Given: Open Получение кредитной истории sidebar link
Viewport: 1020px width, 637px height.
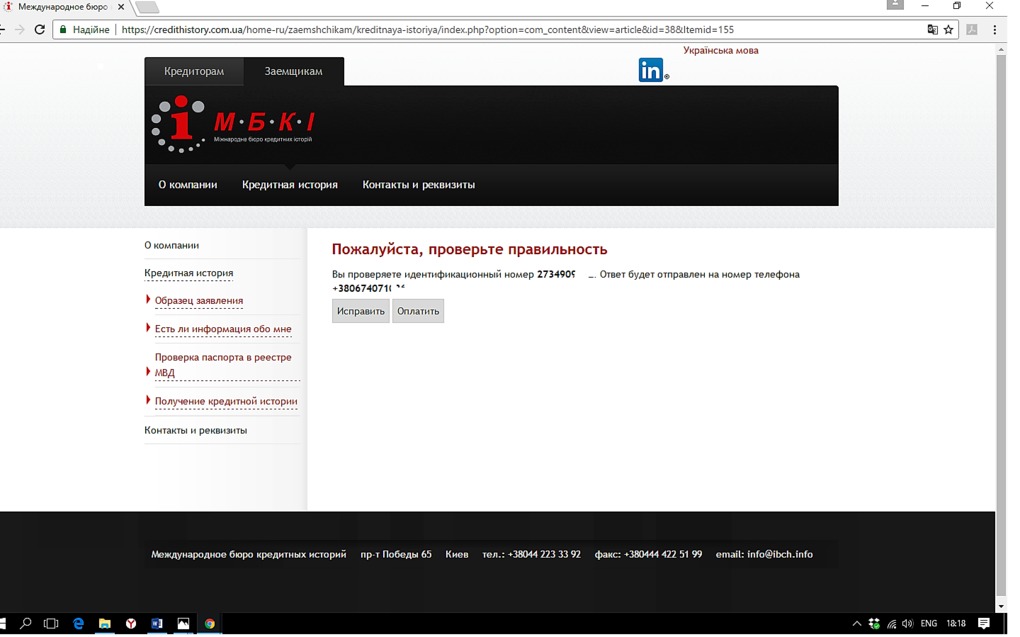Looking at the screenshot, I should coord(225,402).
